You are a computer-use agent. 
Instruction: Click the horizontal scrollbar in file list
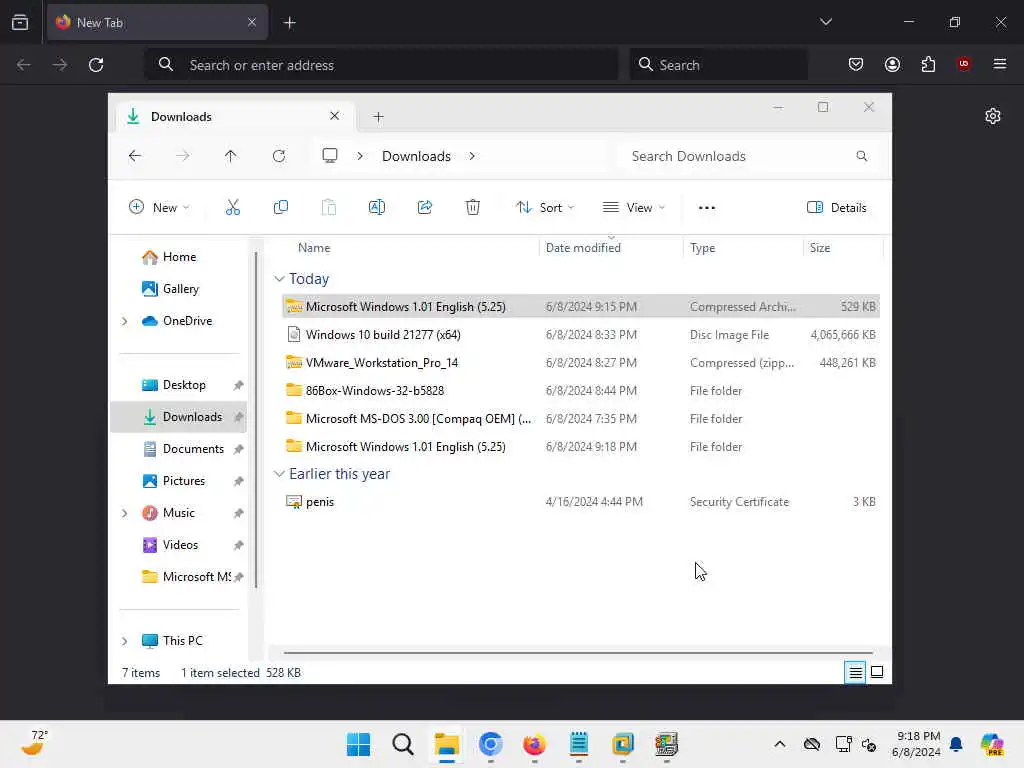tap(578, 652)
